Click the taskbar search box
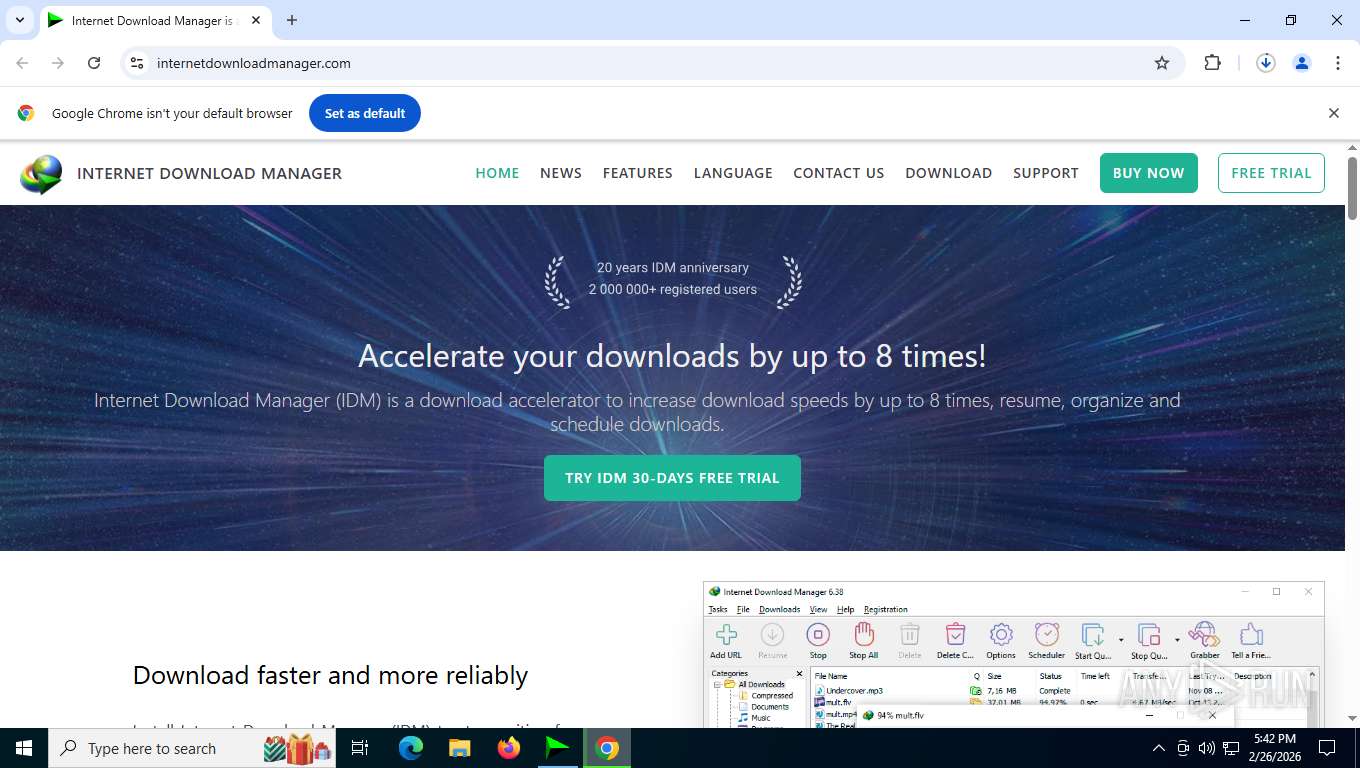1360x768 pixels. point(193,748)
